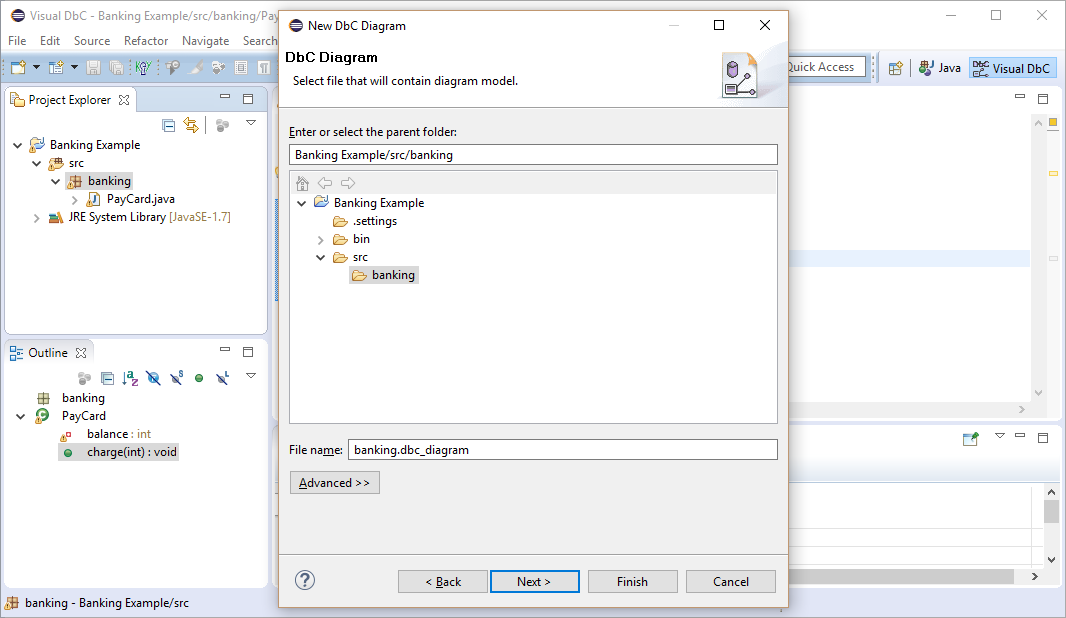Collapse banking package in Project Explorer
The width and height of the screenshot is (1066, 618).
tap(56, 181)
